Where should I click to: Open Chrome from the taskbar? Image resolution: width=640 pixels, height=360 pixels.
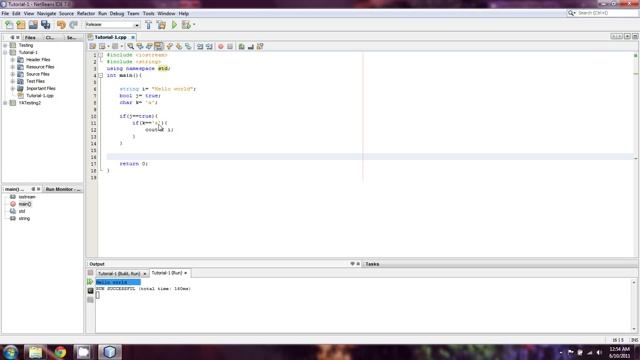60,352
